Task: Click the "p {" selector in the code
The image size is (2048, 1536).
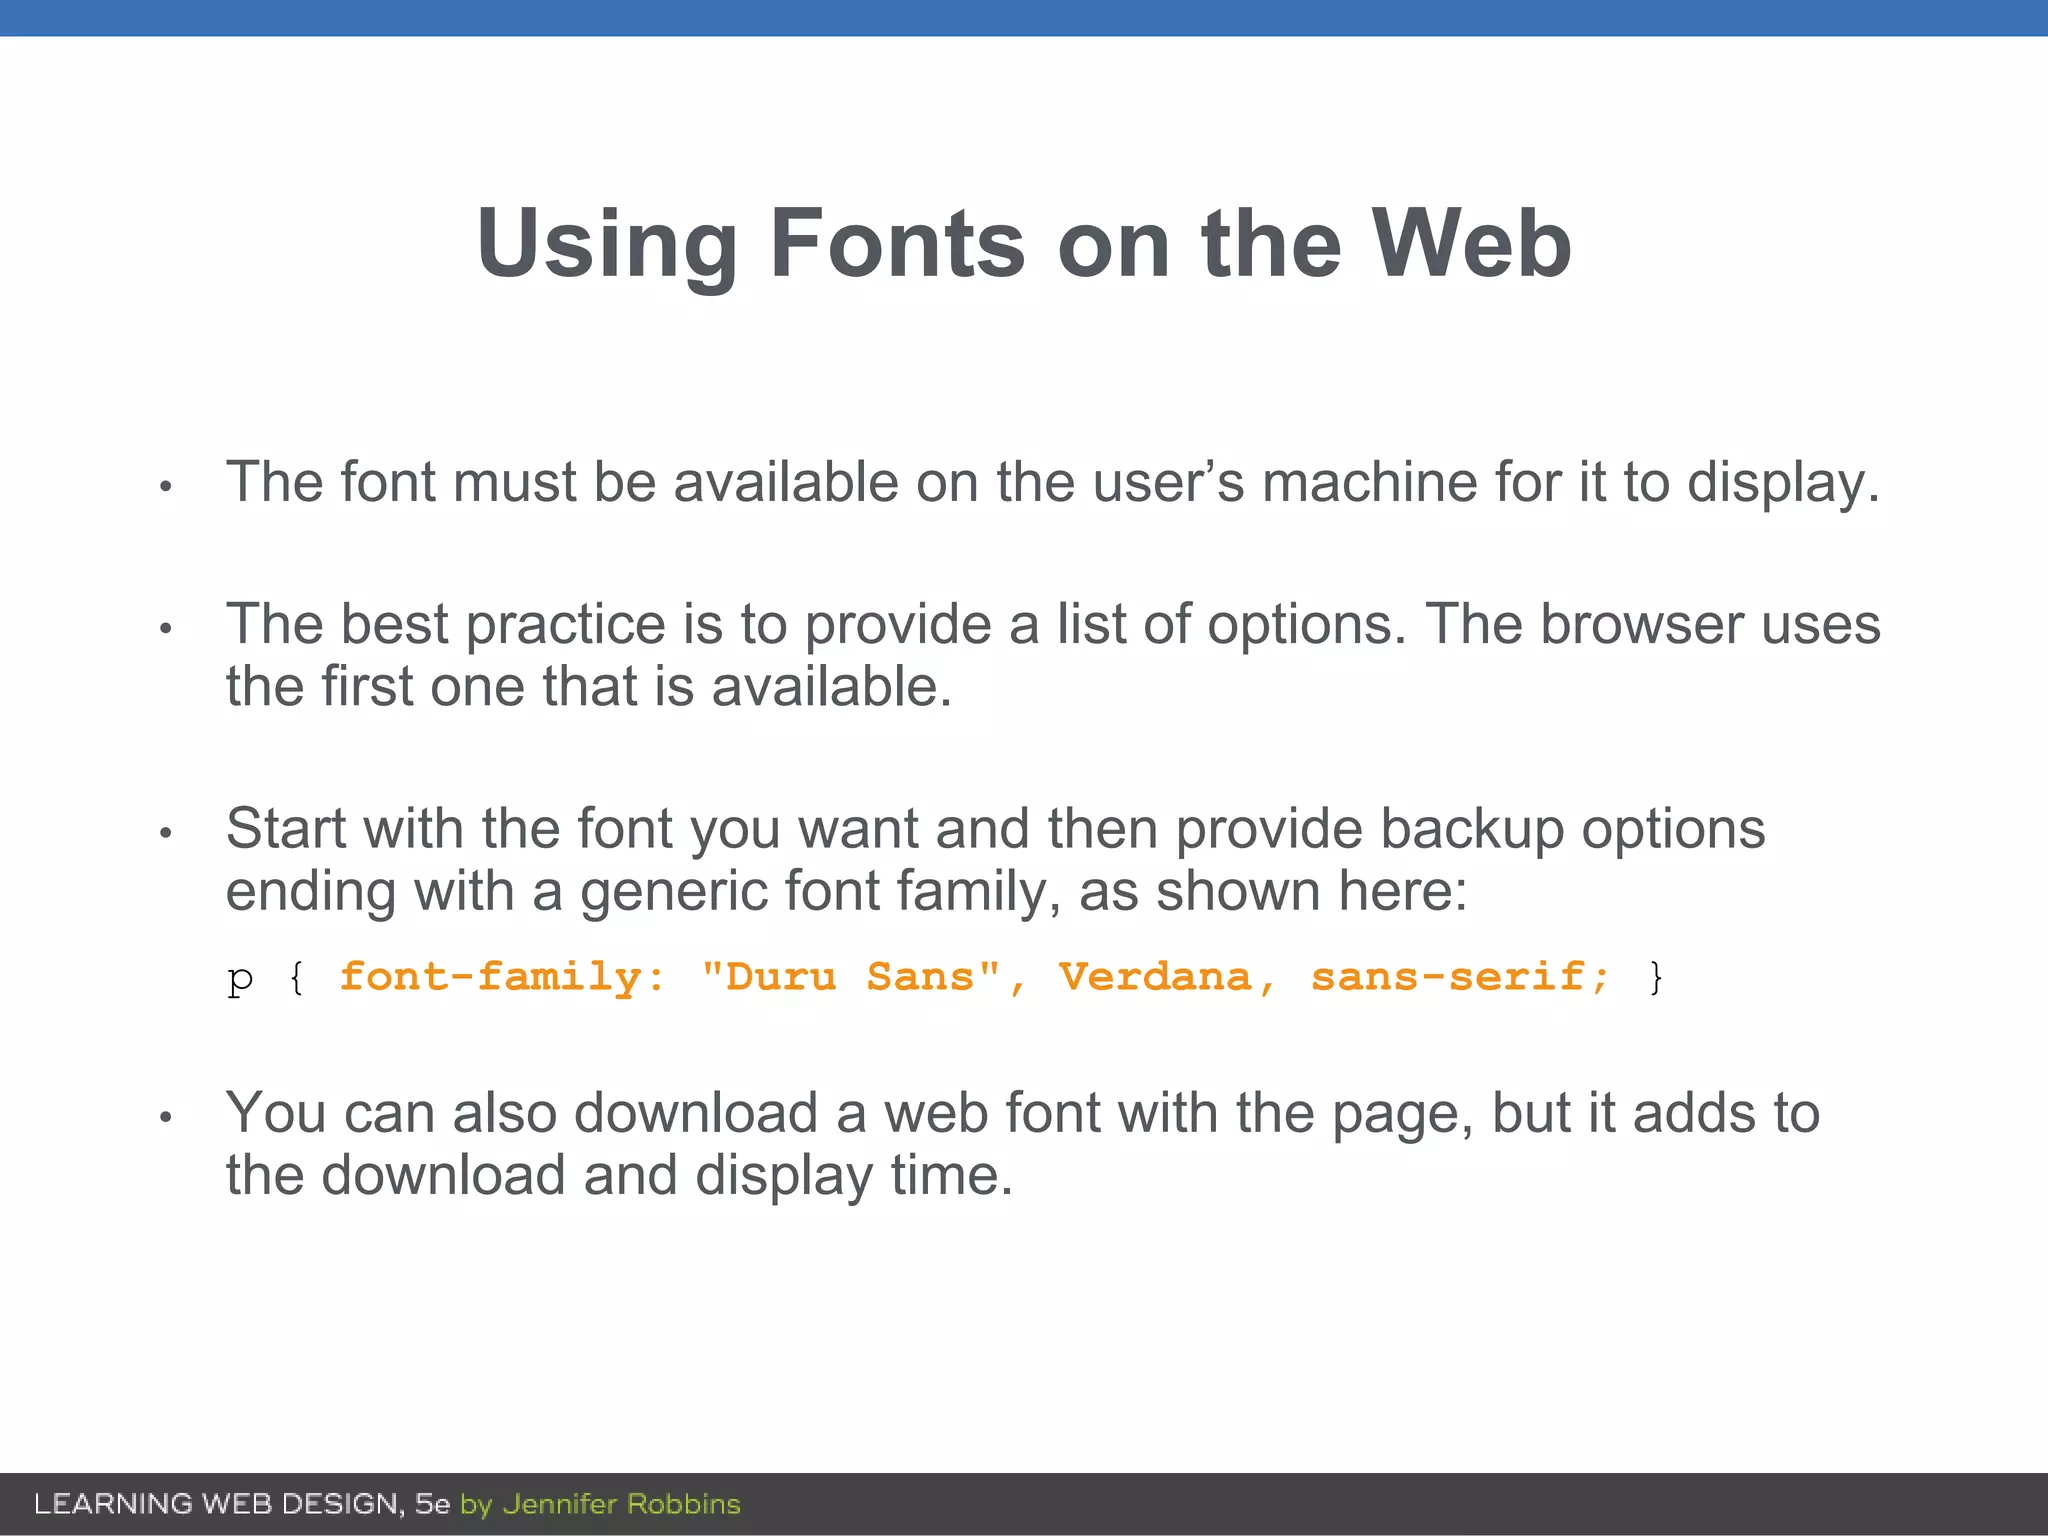Action: tap(266, 979)
